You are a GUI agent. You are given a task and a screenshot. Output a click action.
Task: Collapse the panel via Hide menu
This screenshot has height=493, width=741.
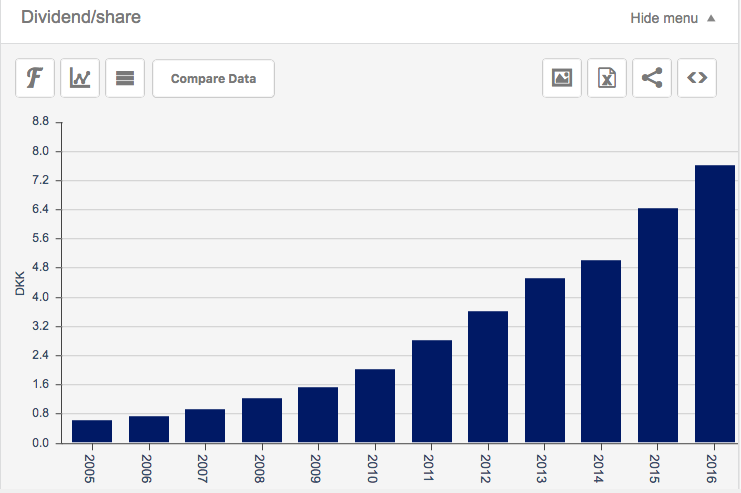[x=672, y=18]
